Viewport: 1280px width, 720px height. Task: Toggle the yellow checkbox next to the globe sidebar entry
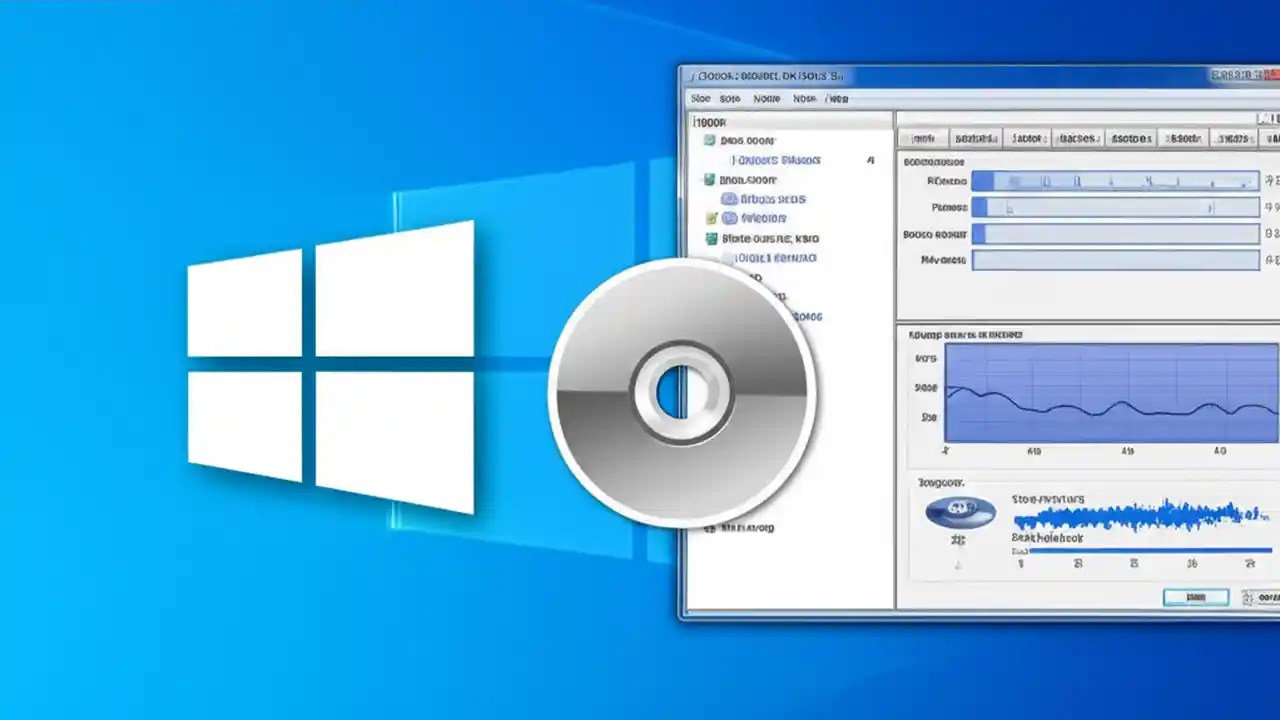(x=710, y=217)
